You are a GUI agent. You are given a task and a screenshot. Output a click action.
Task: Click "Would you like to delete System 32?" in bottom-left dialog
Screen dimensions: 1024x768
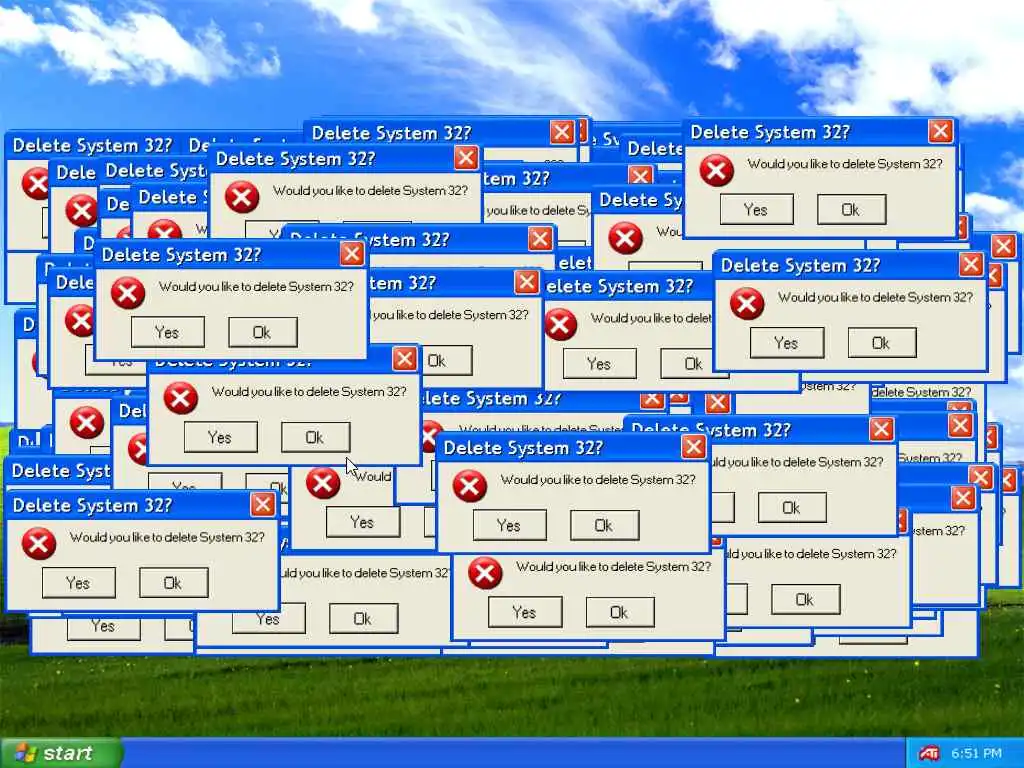(x=167, y=537)
